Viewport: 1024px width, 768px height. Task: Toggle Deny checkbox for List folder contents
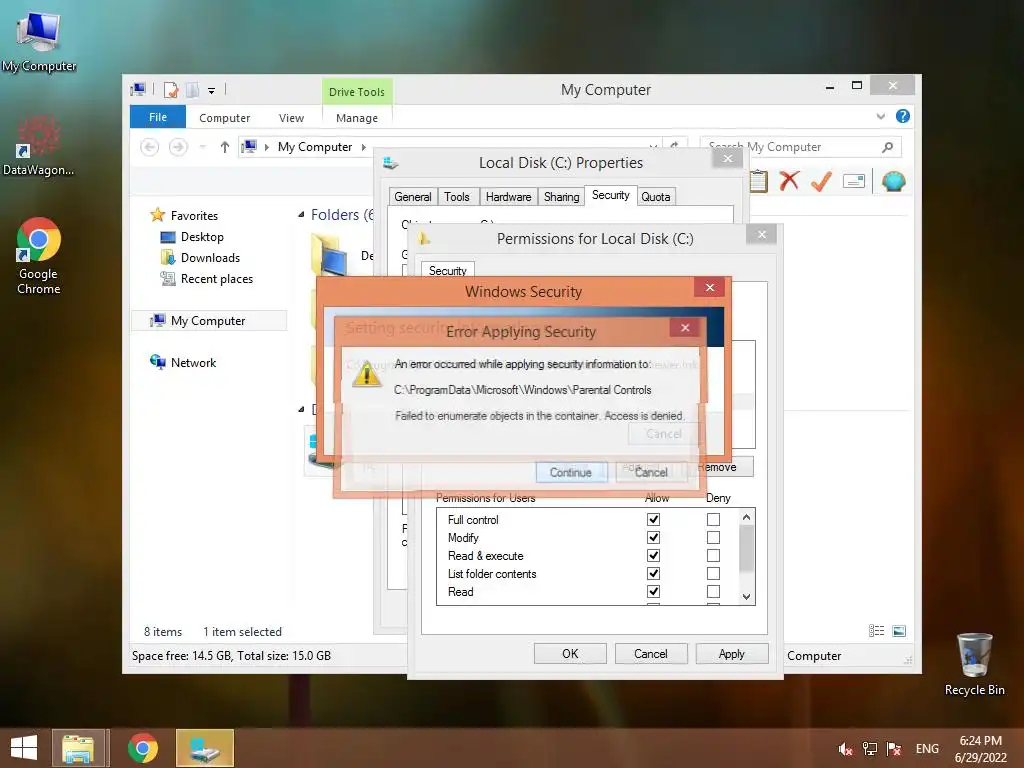[x=713, y=573]
